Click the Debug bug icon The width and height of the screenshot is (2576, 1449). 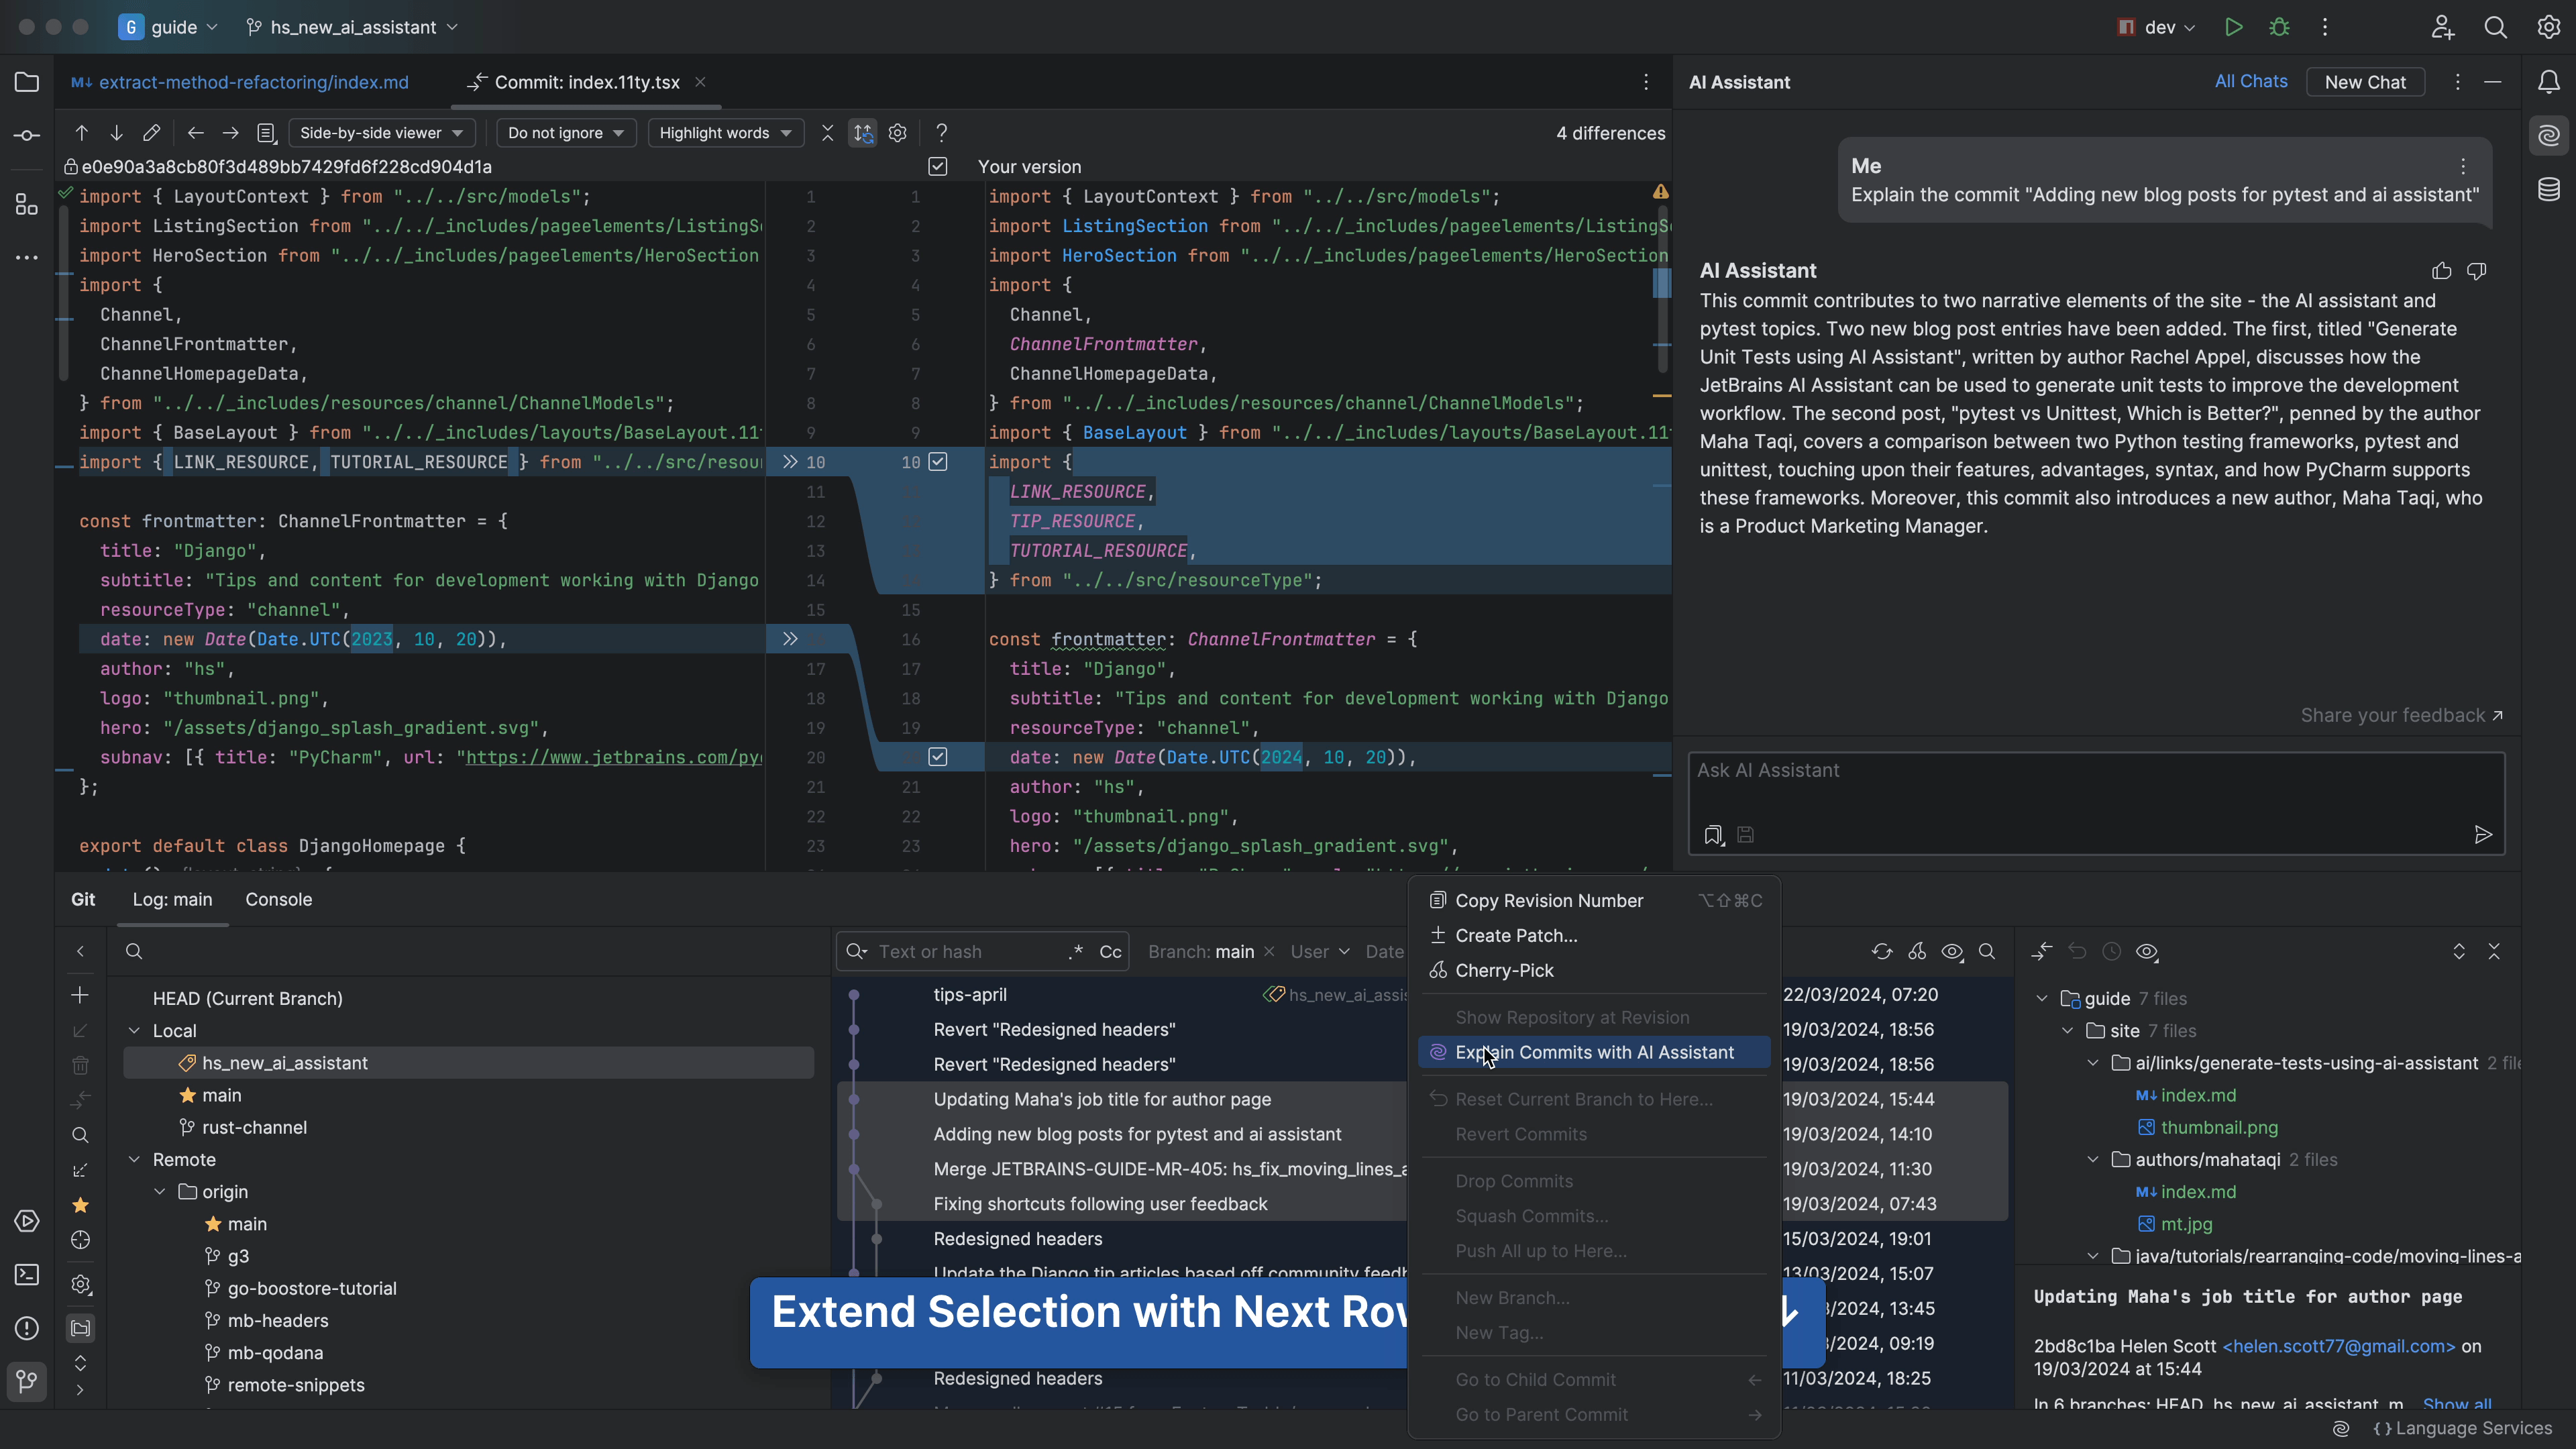click(2279, 27)
